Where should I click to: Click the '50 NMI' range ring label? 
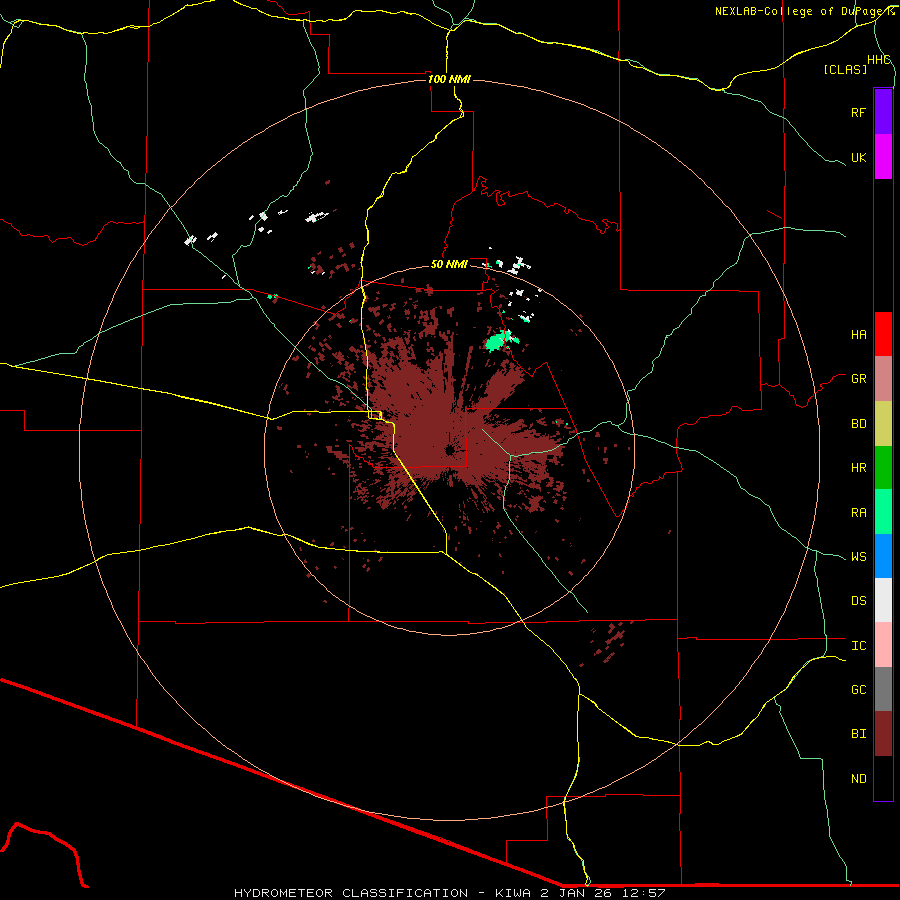(449, 264)
